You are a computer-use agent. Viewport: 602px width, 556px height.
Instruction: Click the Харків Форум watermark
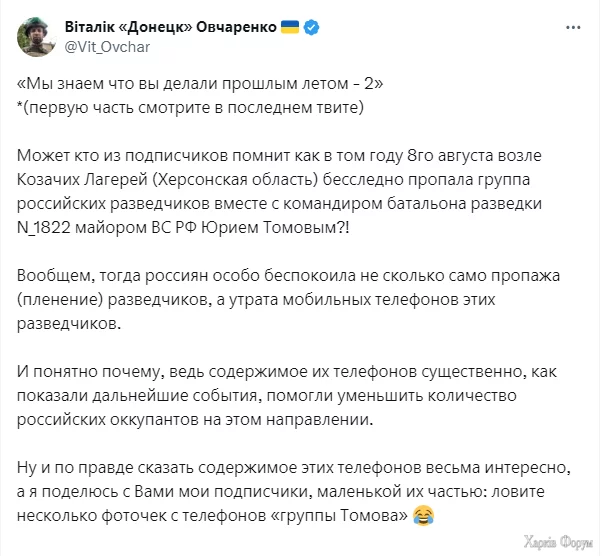click(x=558, y=542)
